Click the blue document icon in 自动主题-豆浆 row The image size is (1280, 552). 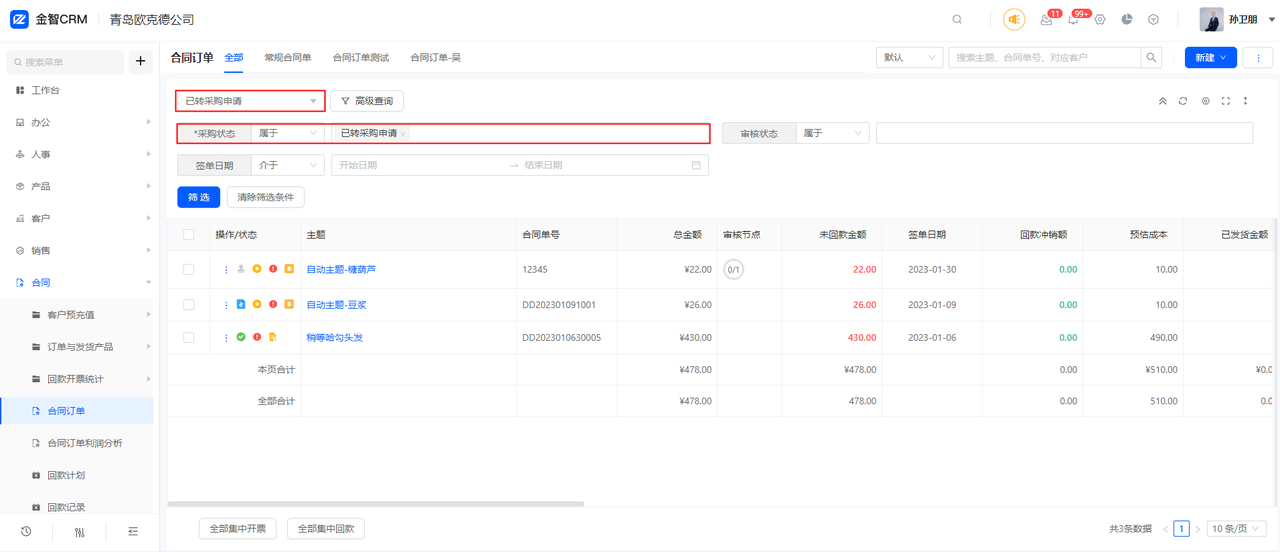[241, 304]
